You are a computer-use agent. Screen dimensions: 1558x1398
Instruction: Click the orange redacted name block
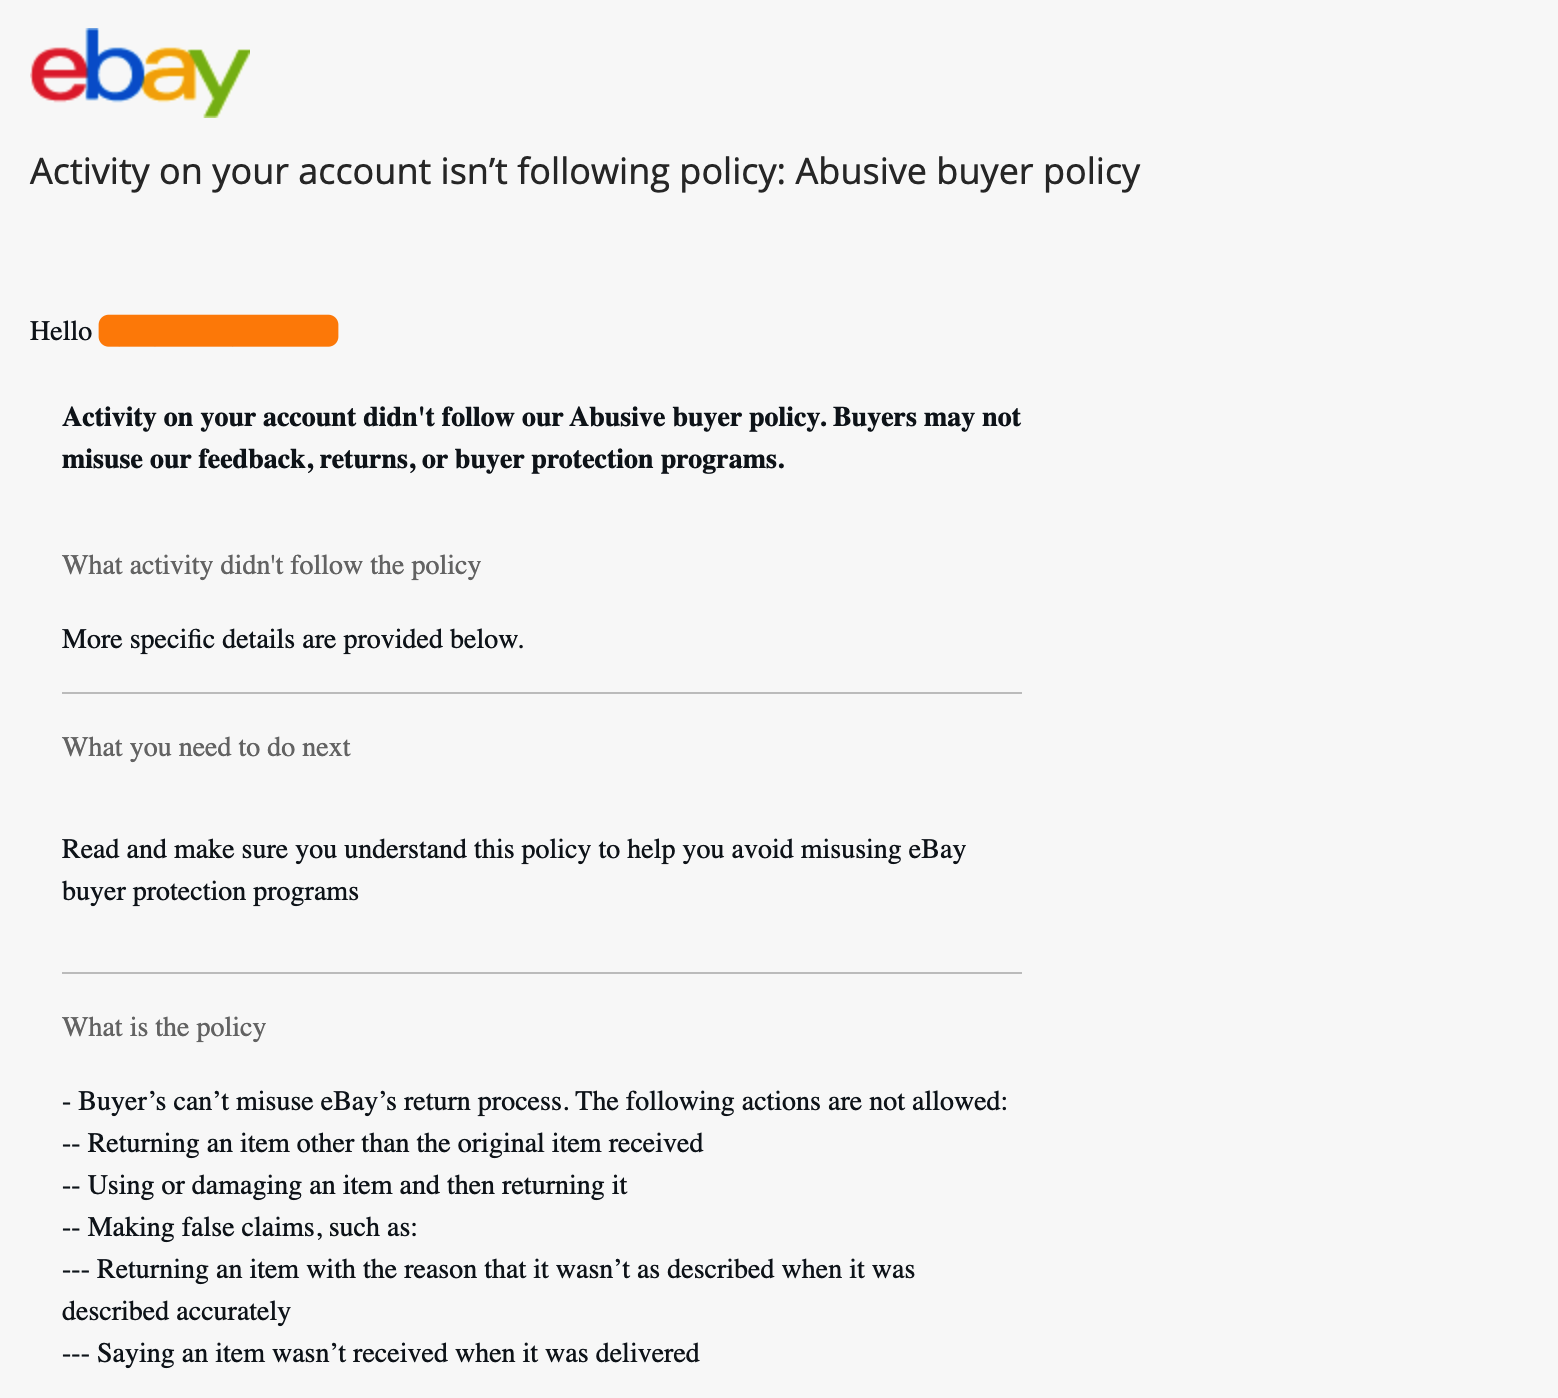pos(218,331)
